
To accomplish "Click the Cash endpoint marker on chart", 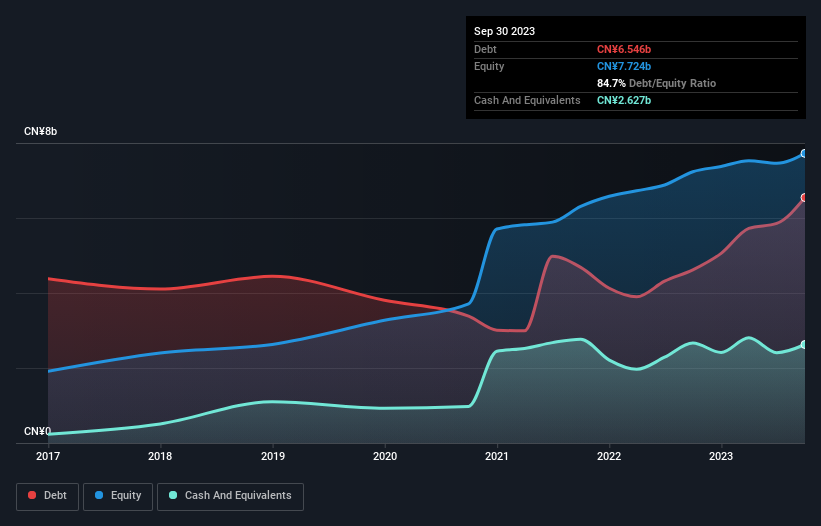I will point(804,345).
